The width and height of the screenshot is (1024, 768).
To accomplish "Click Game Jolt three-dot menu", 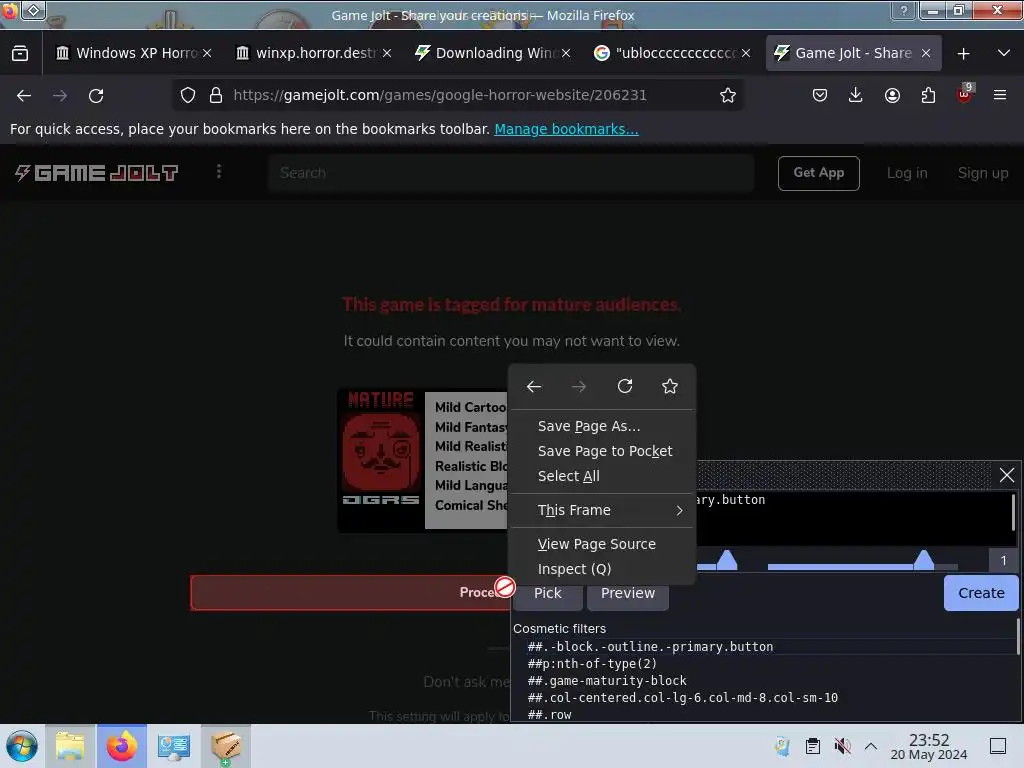I will [219, 172].
